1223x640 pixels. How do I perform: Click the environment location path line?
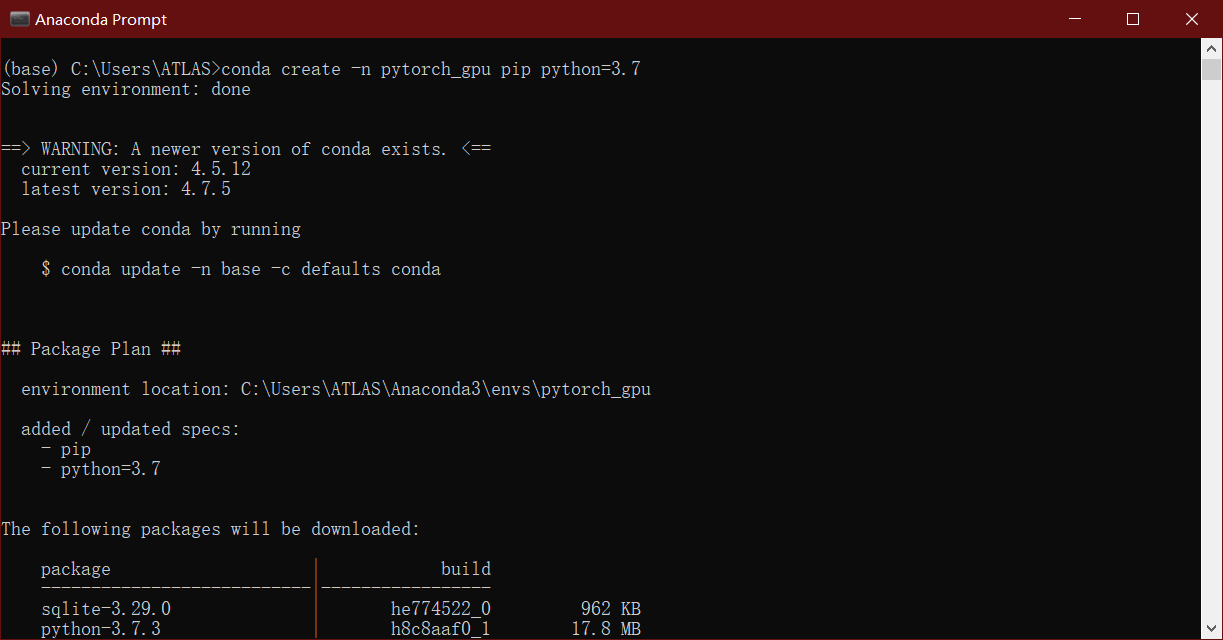click(x=336, y=389)
